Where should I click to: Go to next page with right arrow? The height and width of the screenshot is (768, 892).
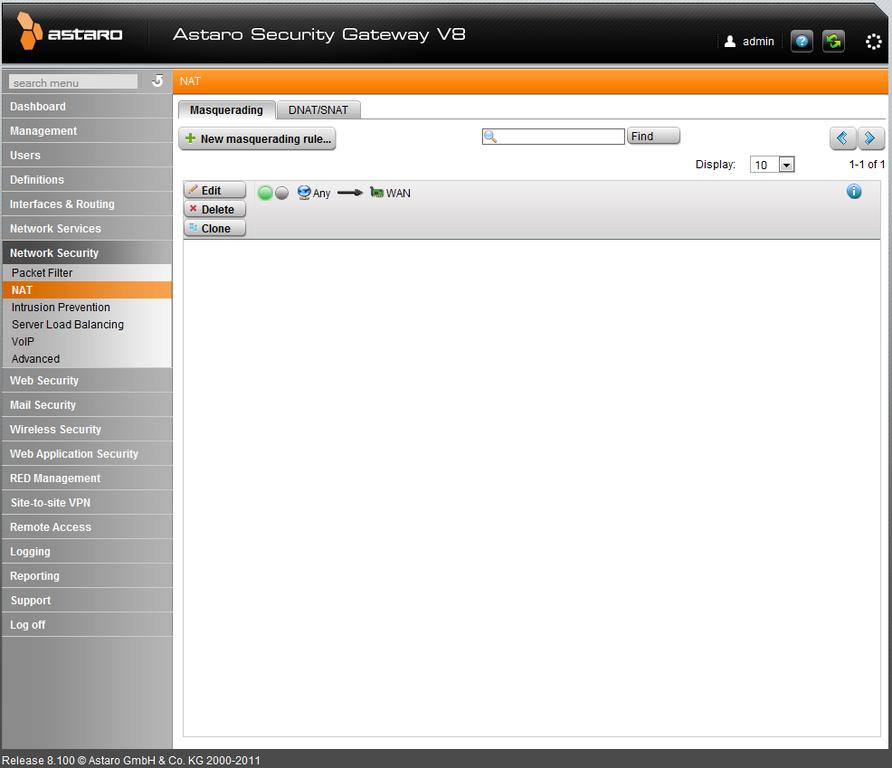tap(870, 138)
